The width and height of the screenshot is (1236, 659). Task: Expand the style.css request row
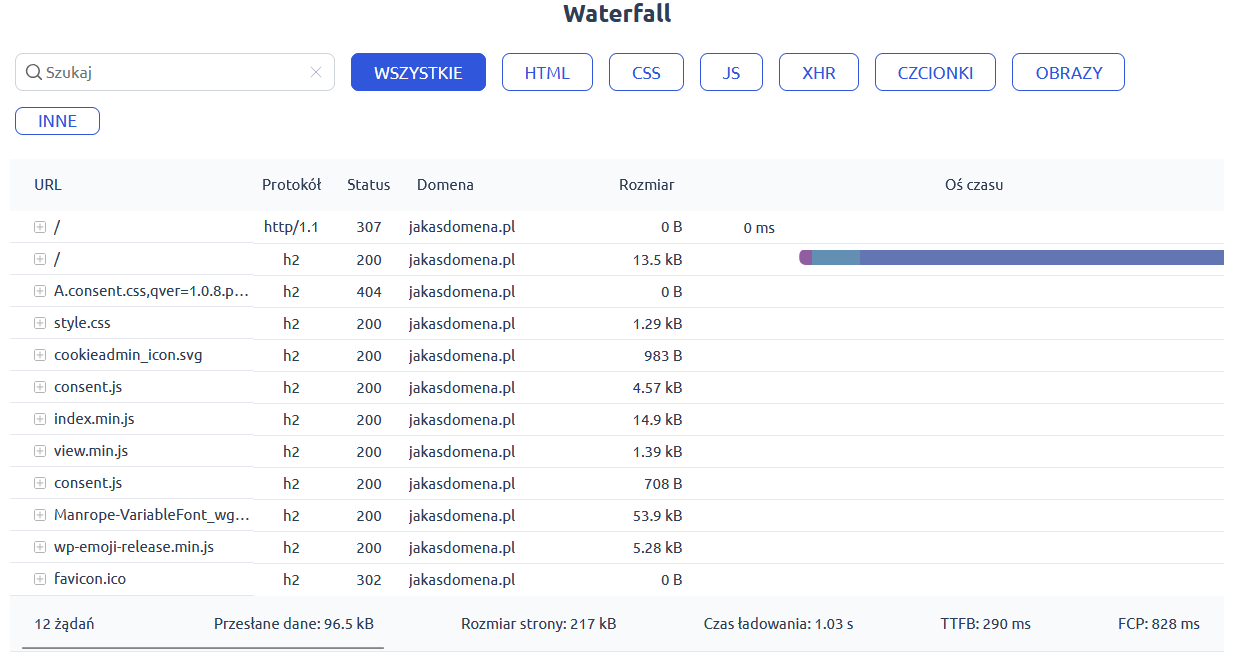click(40, 323)
